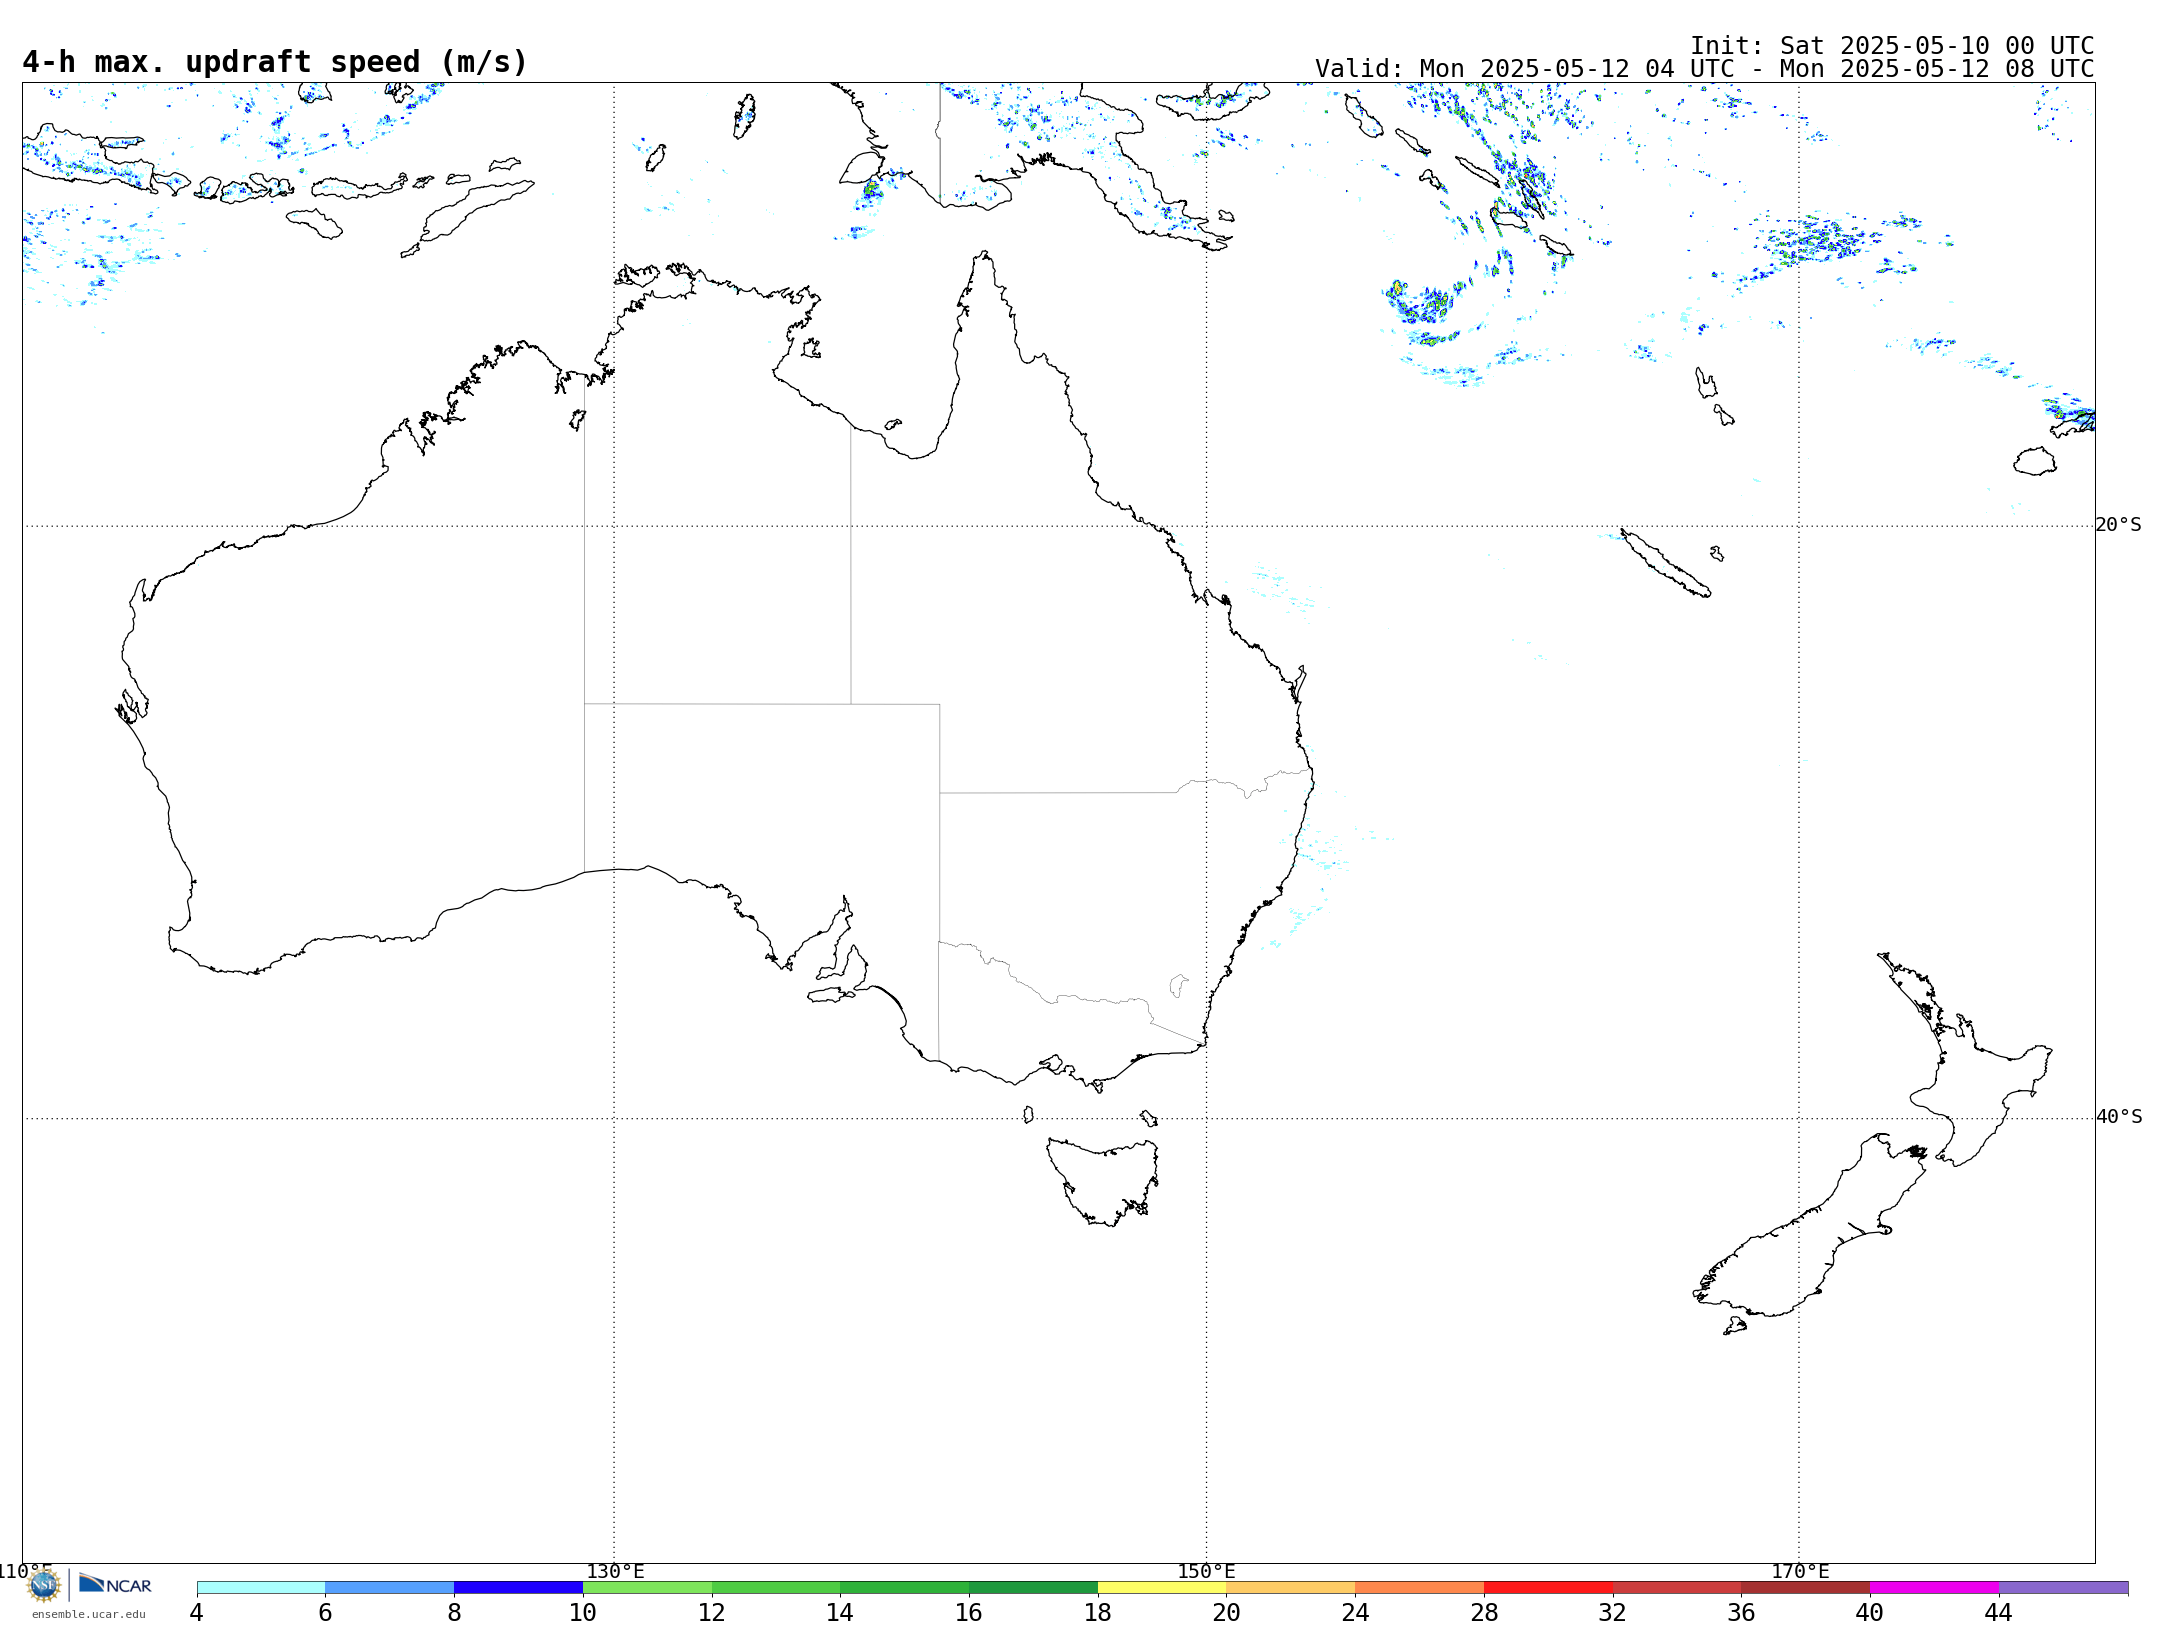The image size is (2160, 1626).
Task: Click the colorbar tick label '44'
Action: (1998, 1613)
